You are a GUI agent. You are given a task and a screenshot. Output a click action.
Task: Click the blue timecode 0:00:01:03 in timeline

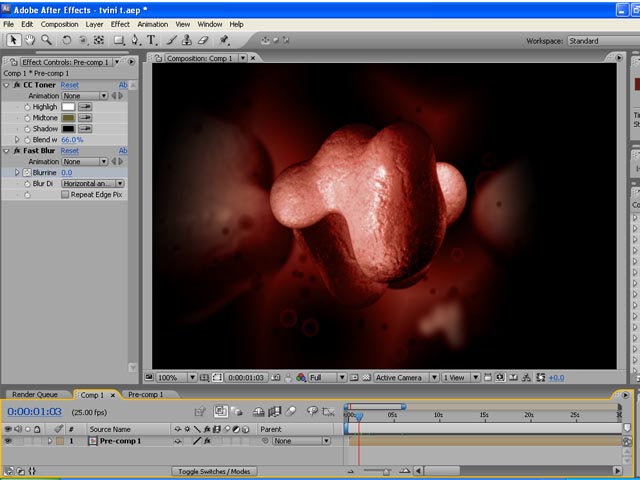point(34,411)
